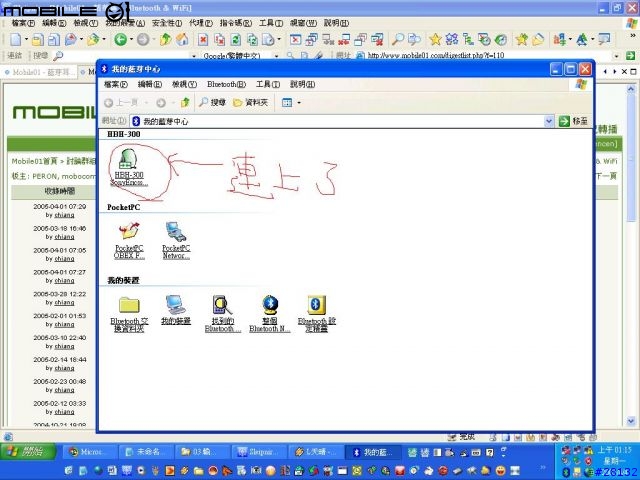Open 工具 menu in Bluetooth window
Viewport: 640px width, 480px height.
coord(268,84)
